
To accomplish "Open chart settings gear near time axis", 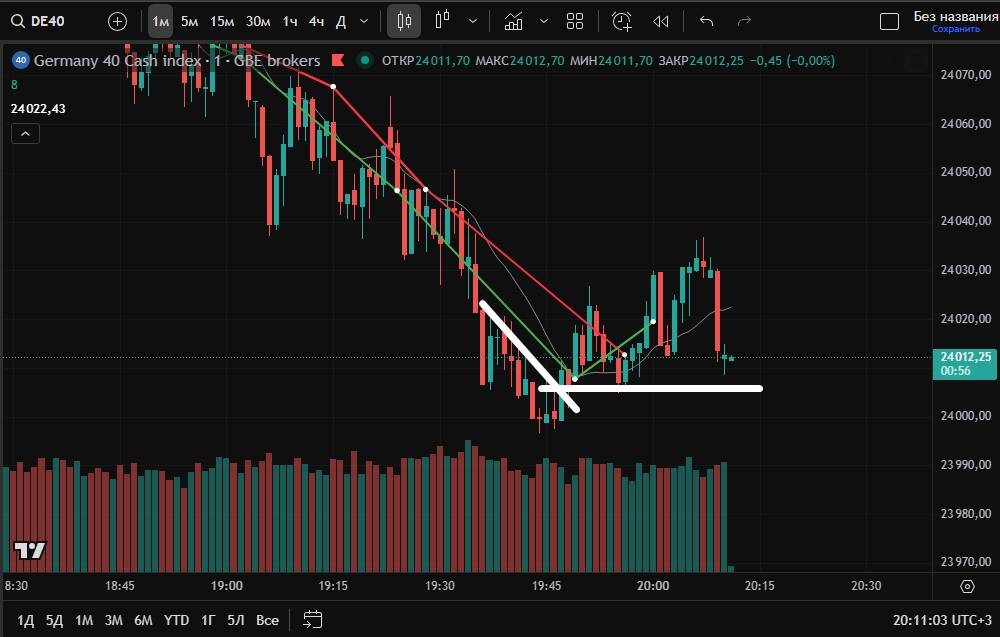I will pyautogui.click(x=967, y=586).
